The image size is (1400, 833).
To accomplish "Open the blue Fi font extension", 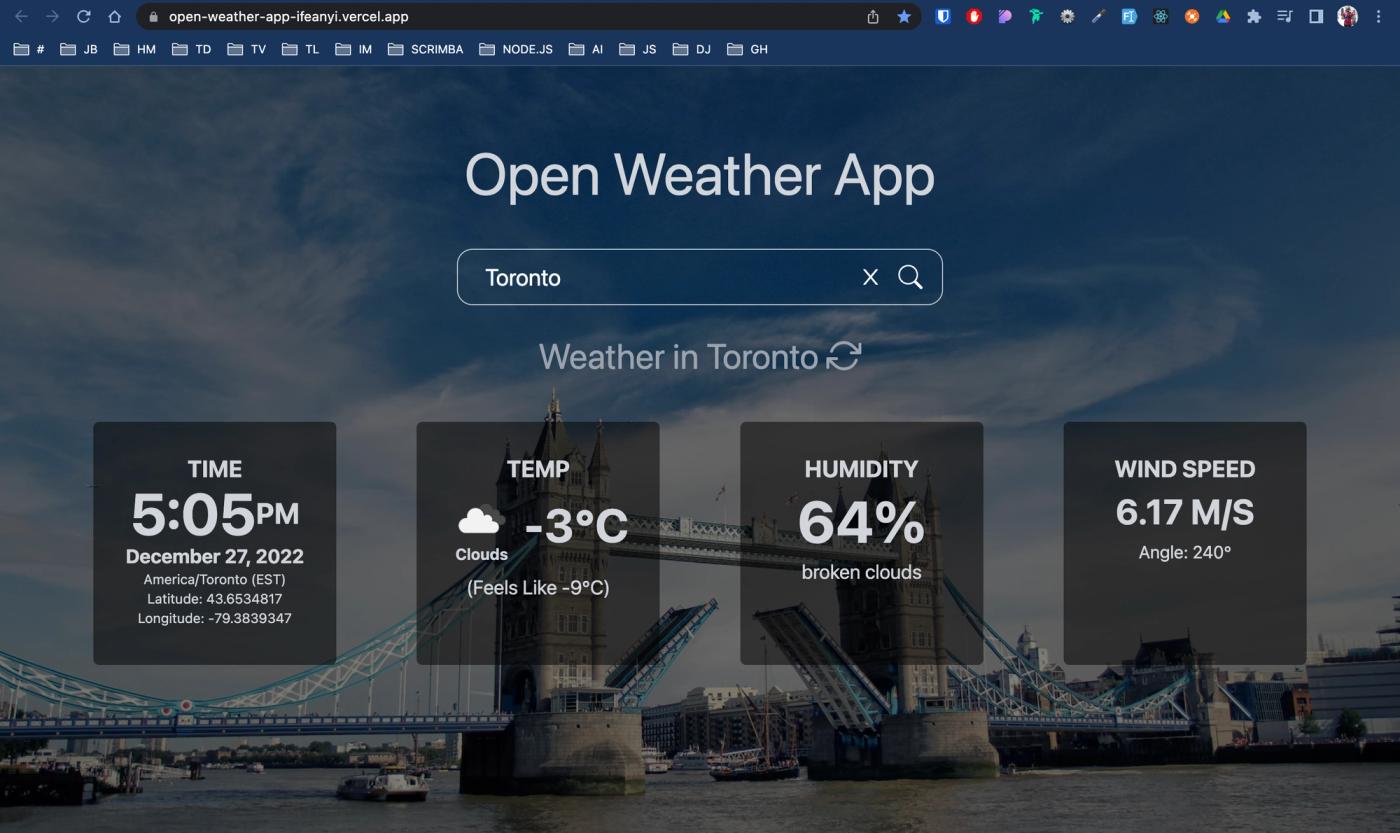I will click(x=1129, y=17).
